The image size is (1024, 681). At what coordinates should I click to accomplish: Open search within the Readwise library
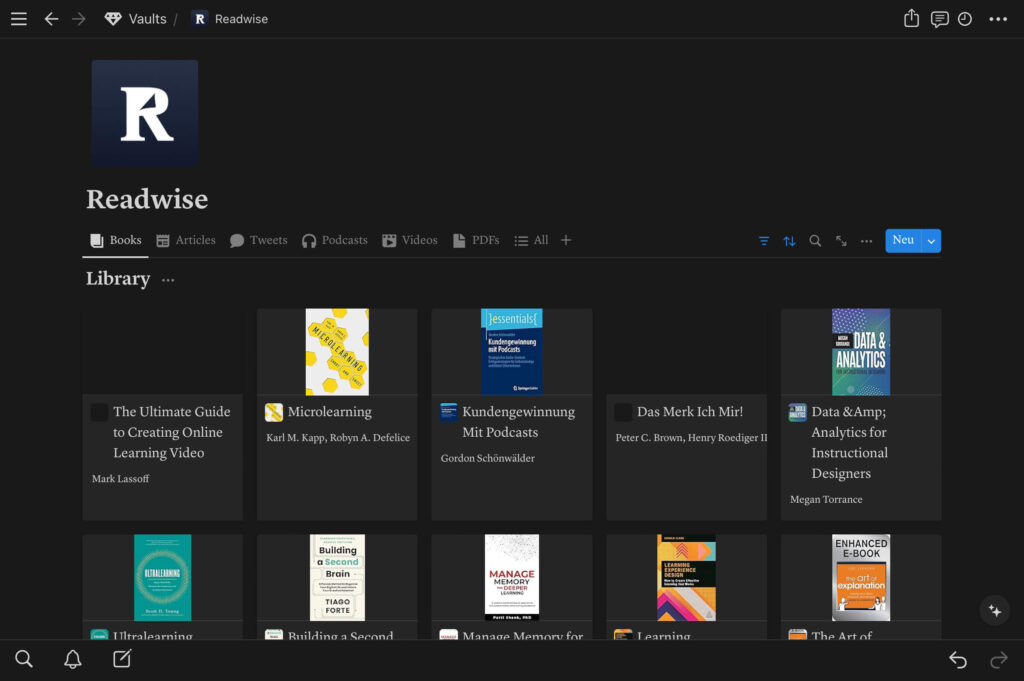(x=815, y=240)
